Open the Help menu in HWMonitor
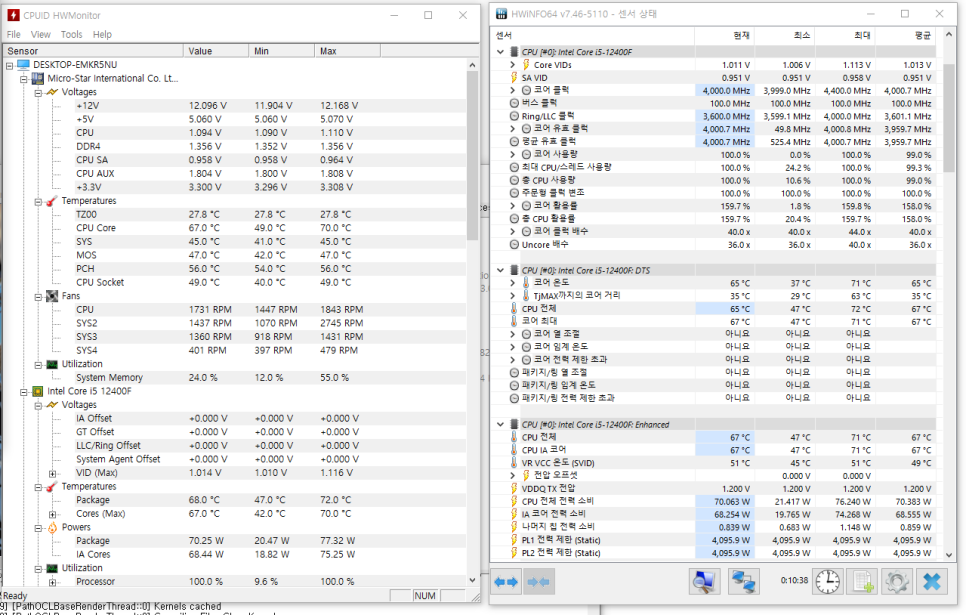 (102, 35)
